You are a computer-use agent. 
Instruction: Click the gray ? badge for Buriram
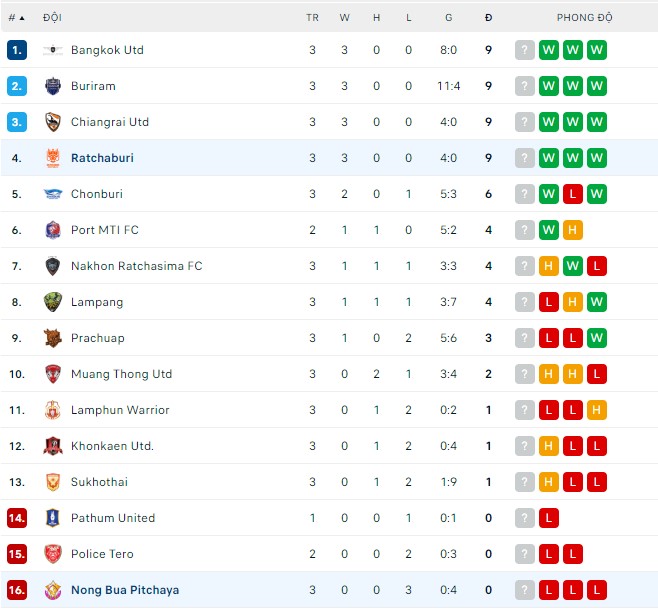point(524,86)
